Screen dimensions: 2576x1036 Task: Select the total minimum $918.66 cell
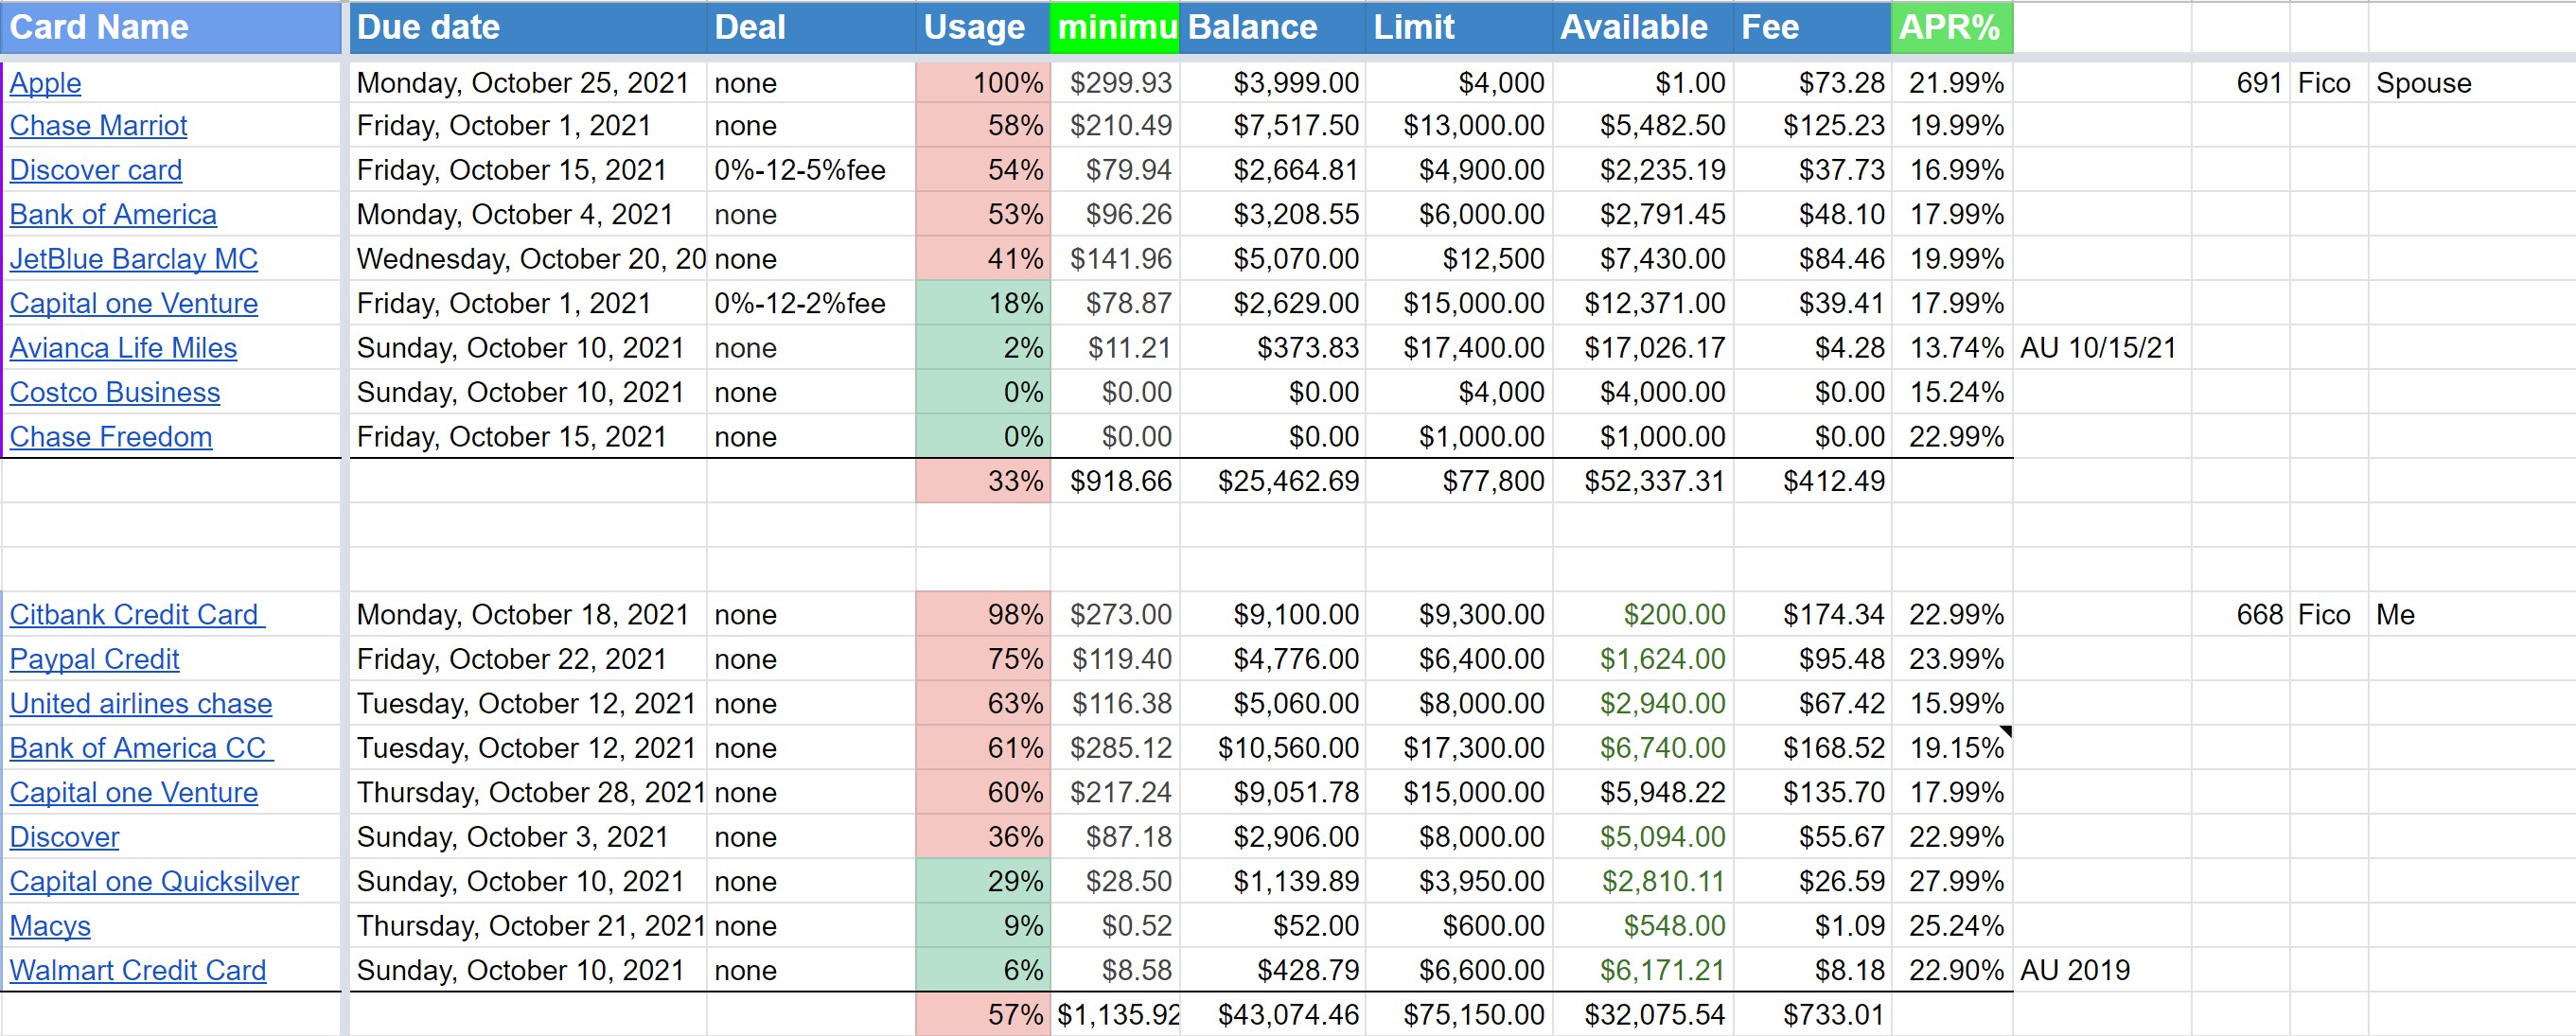pos(1115,482)
